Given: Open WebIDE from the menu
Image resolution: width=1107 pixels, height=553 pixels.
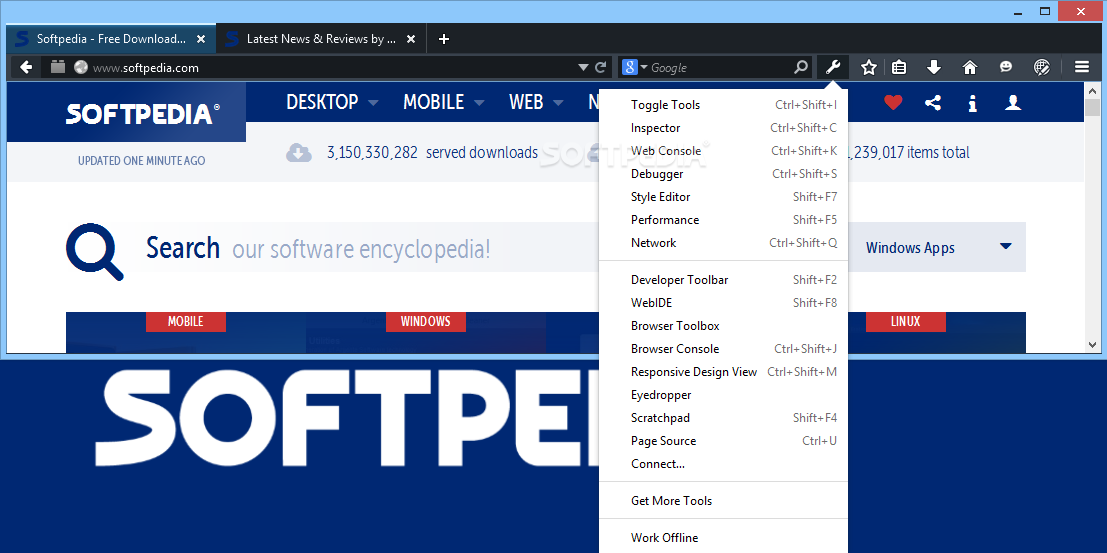Looking at the screenshot, I should (x=723, y=302).
